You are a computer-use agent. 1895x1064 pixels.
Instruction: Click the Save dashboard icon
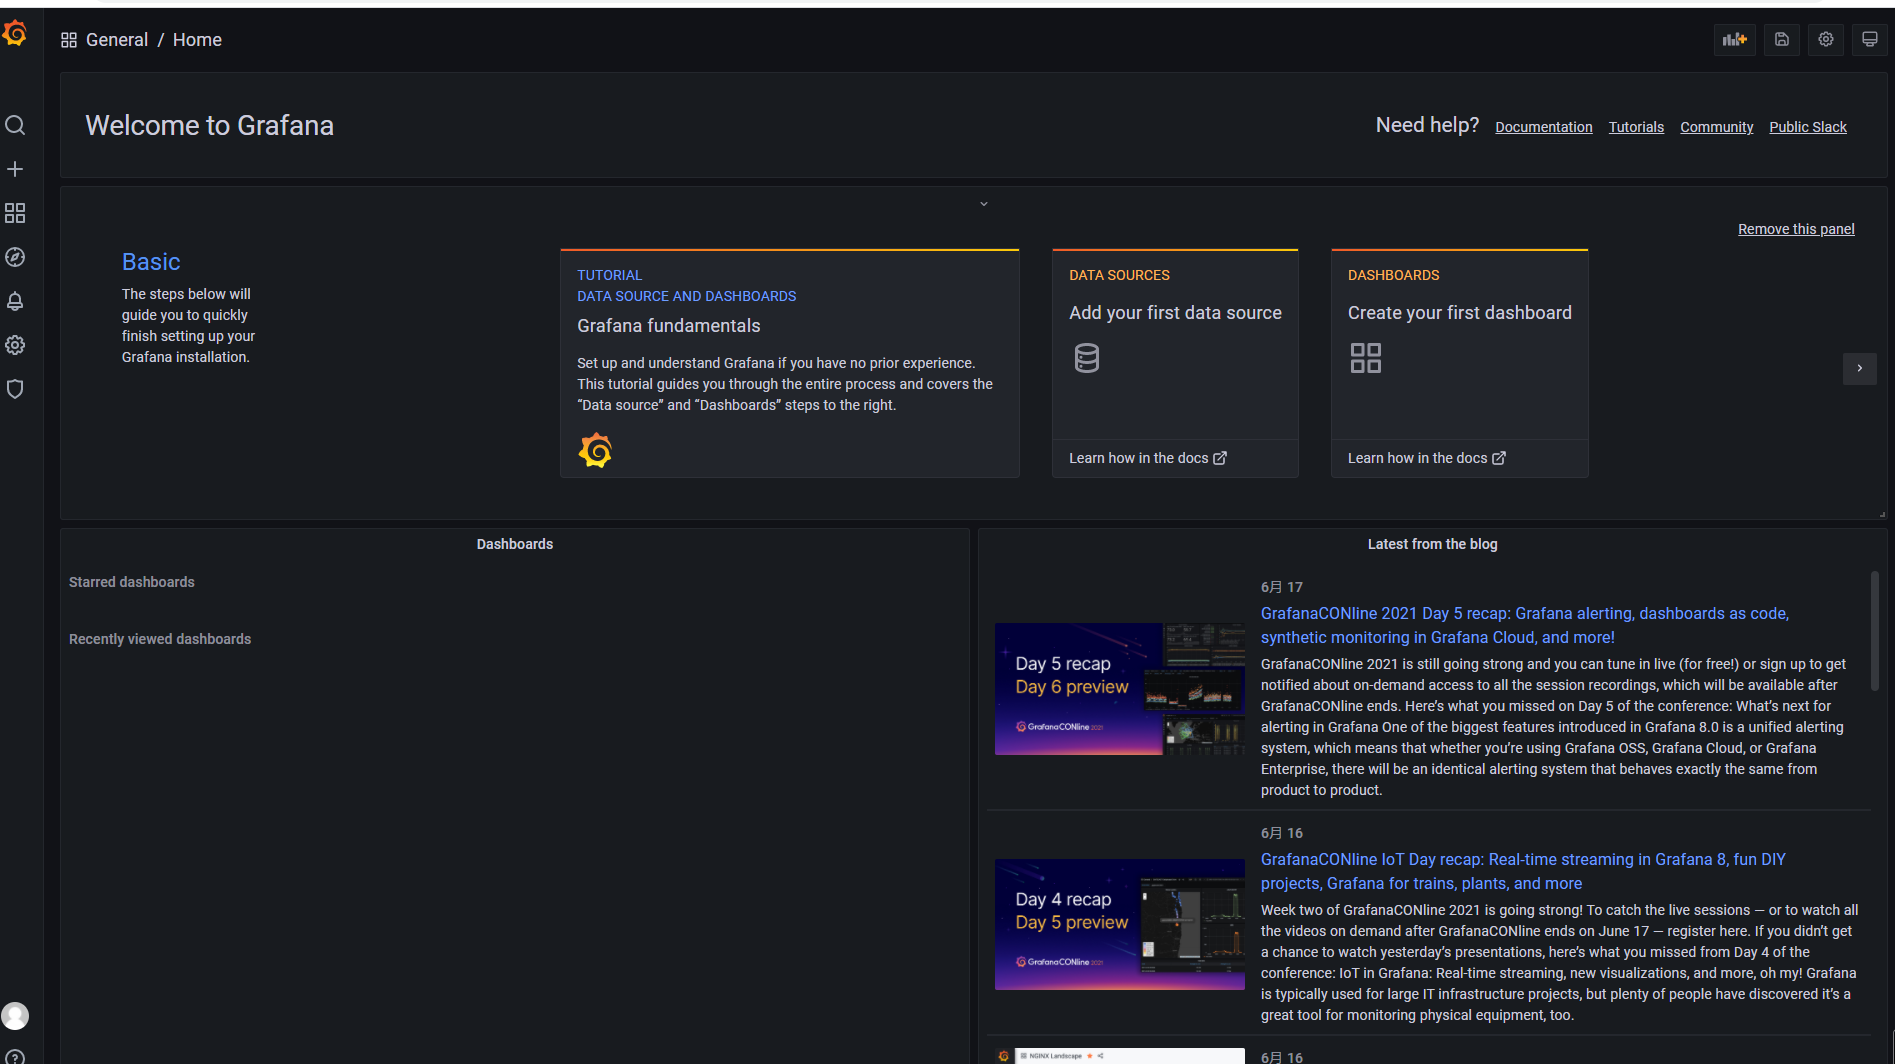[x=1782, y=40]
